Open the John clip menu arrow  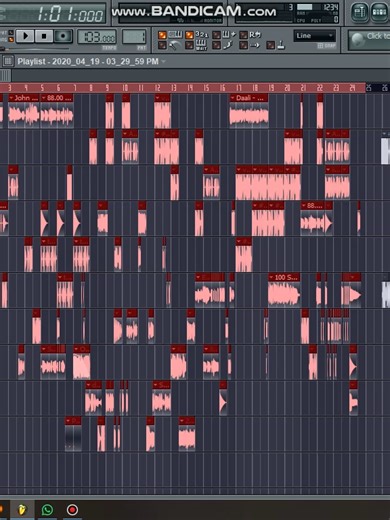point(11,98)
